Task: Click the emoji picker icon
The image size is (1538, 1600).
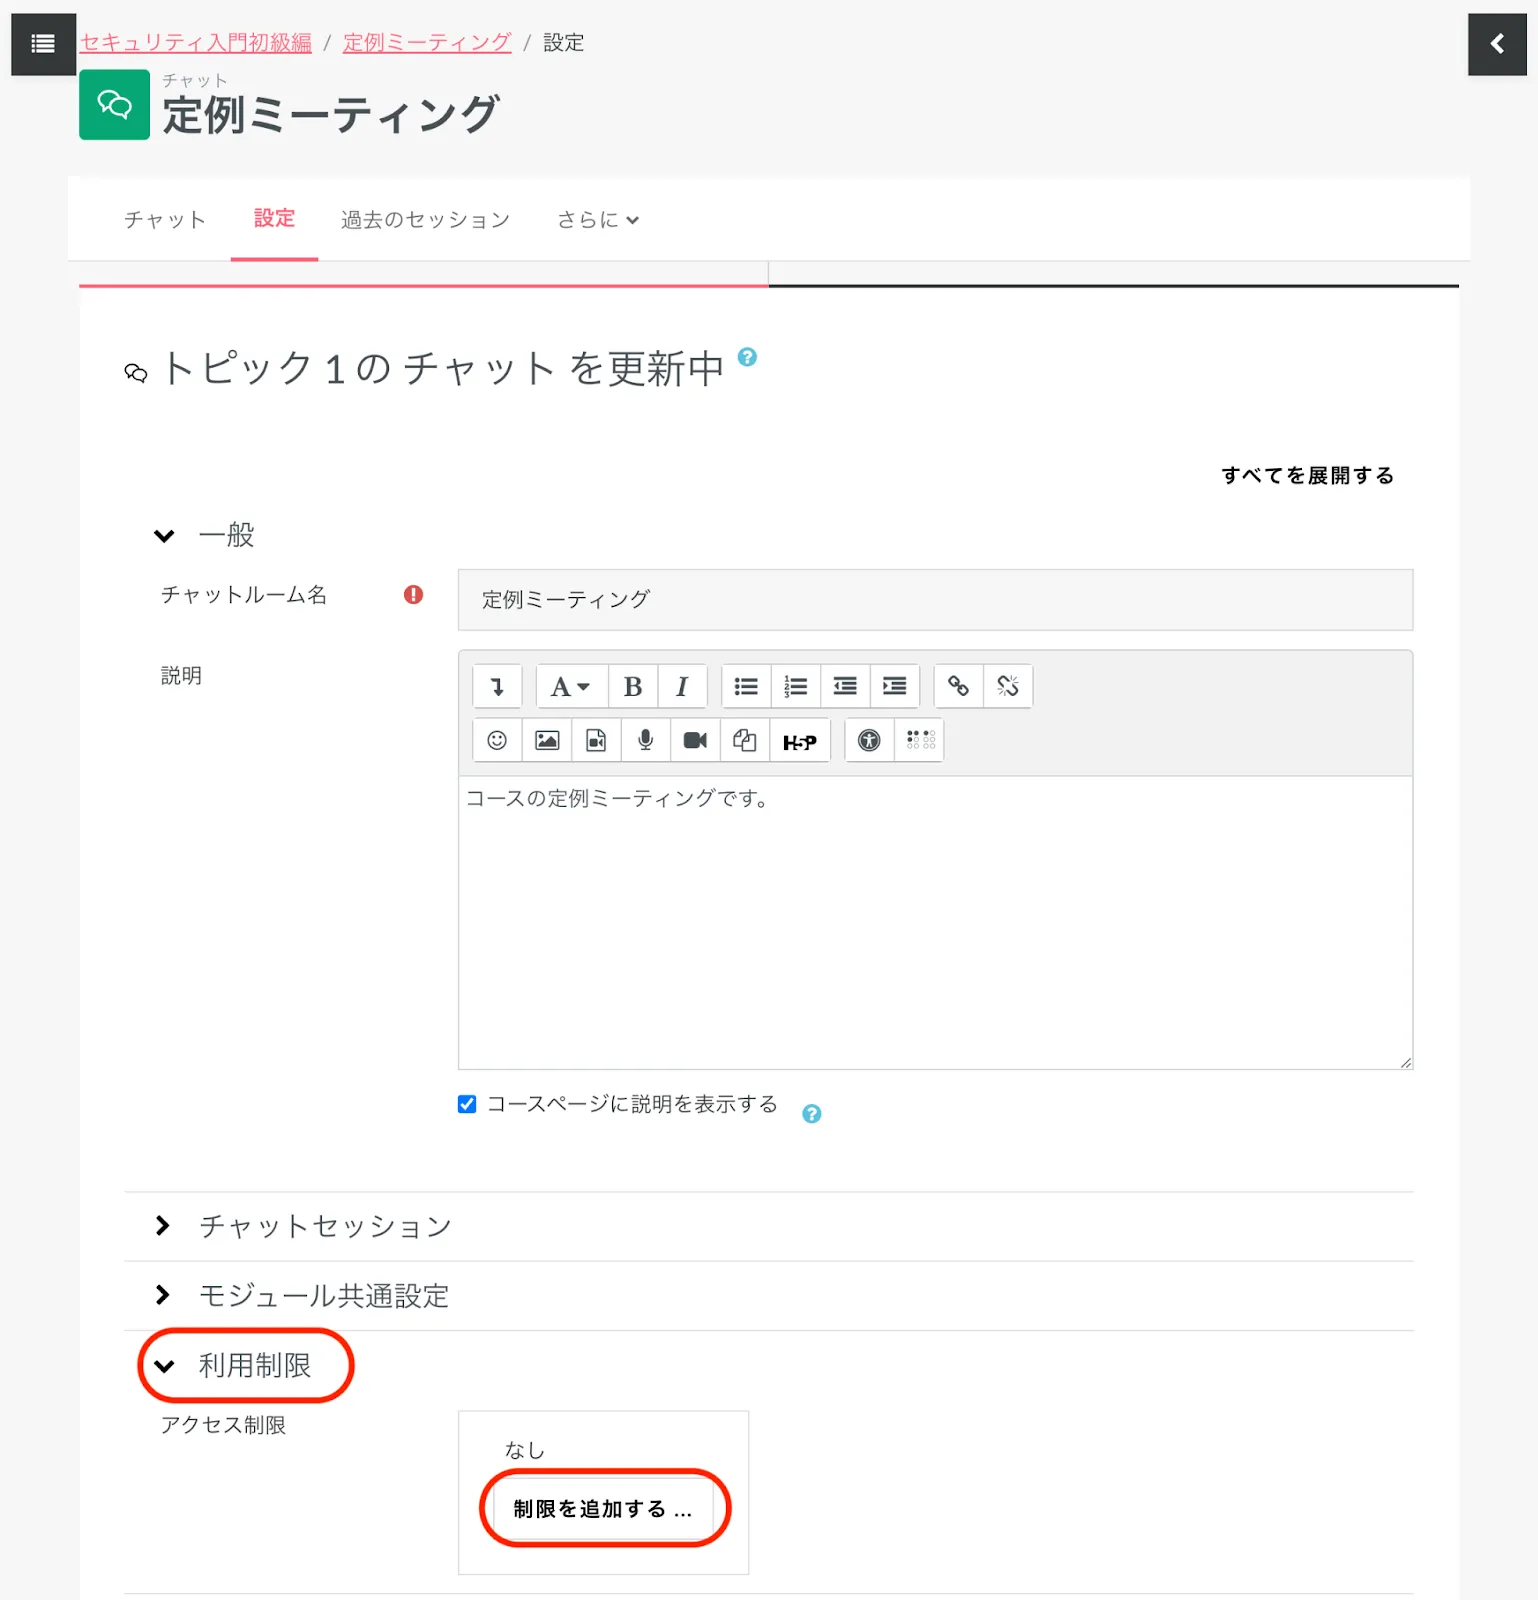Action: [497, 741]
